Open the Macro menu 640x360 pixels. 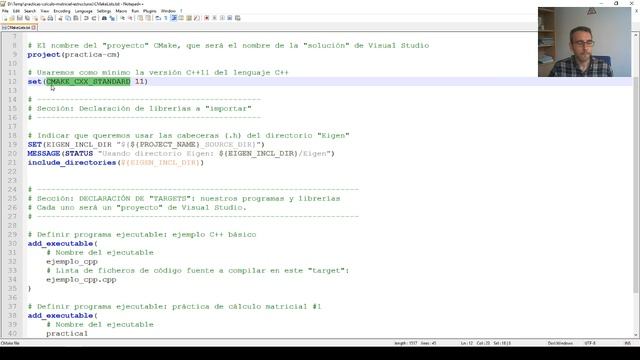121,11
